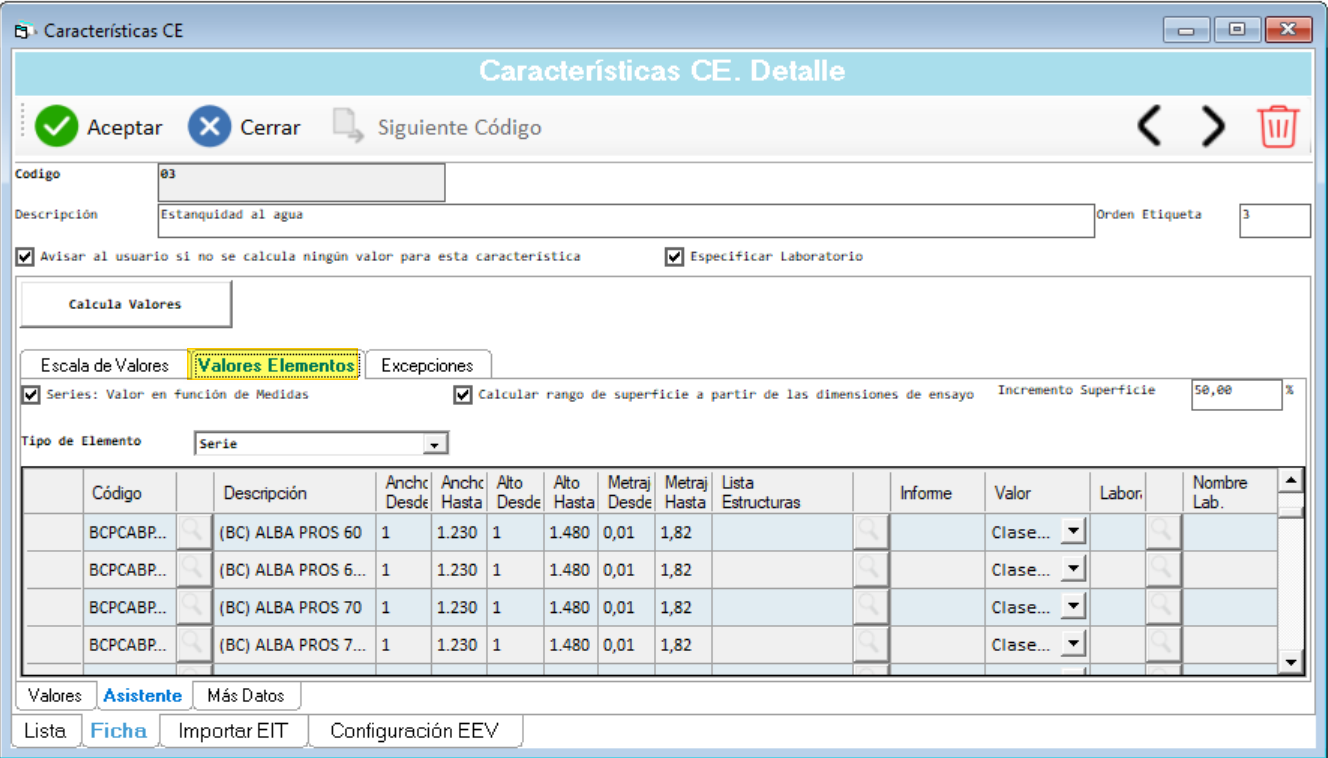Delete record using red trash icon
Screen dimensions: 1328x758
pyautogui.click(x=1278, y=127)
